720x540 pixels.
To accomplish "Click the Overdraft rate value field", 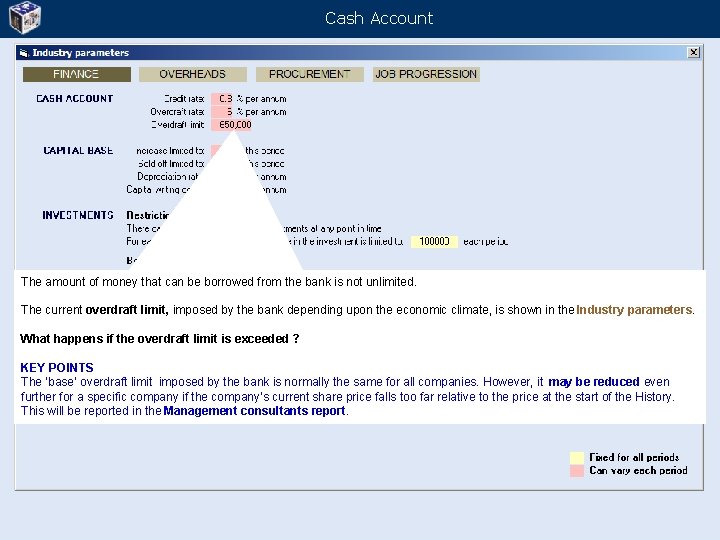I will tap(223, 112).
